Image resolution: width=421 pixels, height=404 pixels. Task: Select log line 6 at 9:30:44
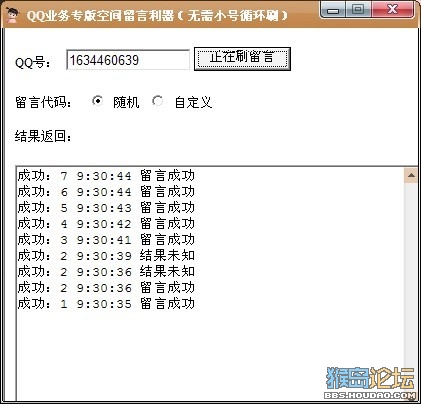[x=106, y=191]
